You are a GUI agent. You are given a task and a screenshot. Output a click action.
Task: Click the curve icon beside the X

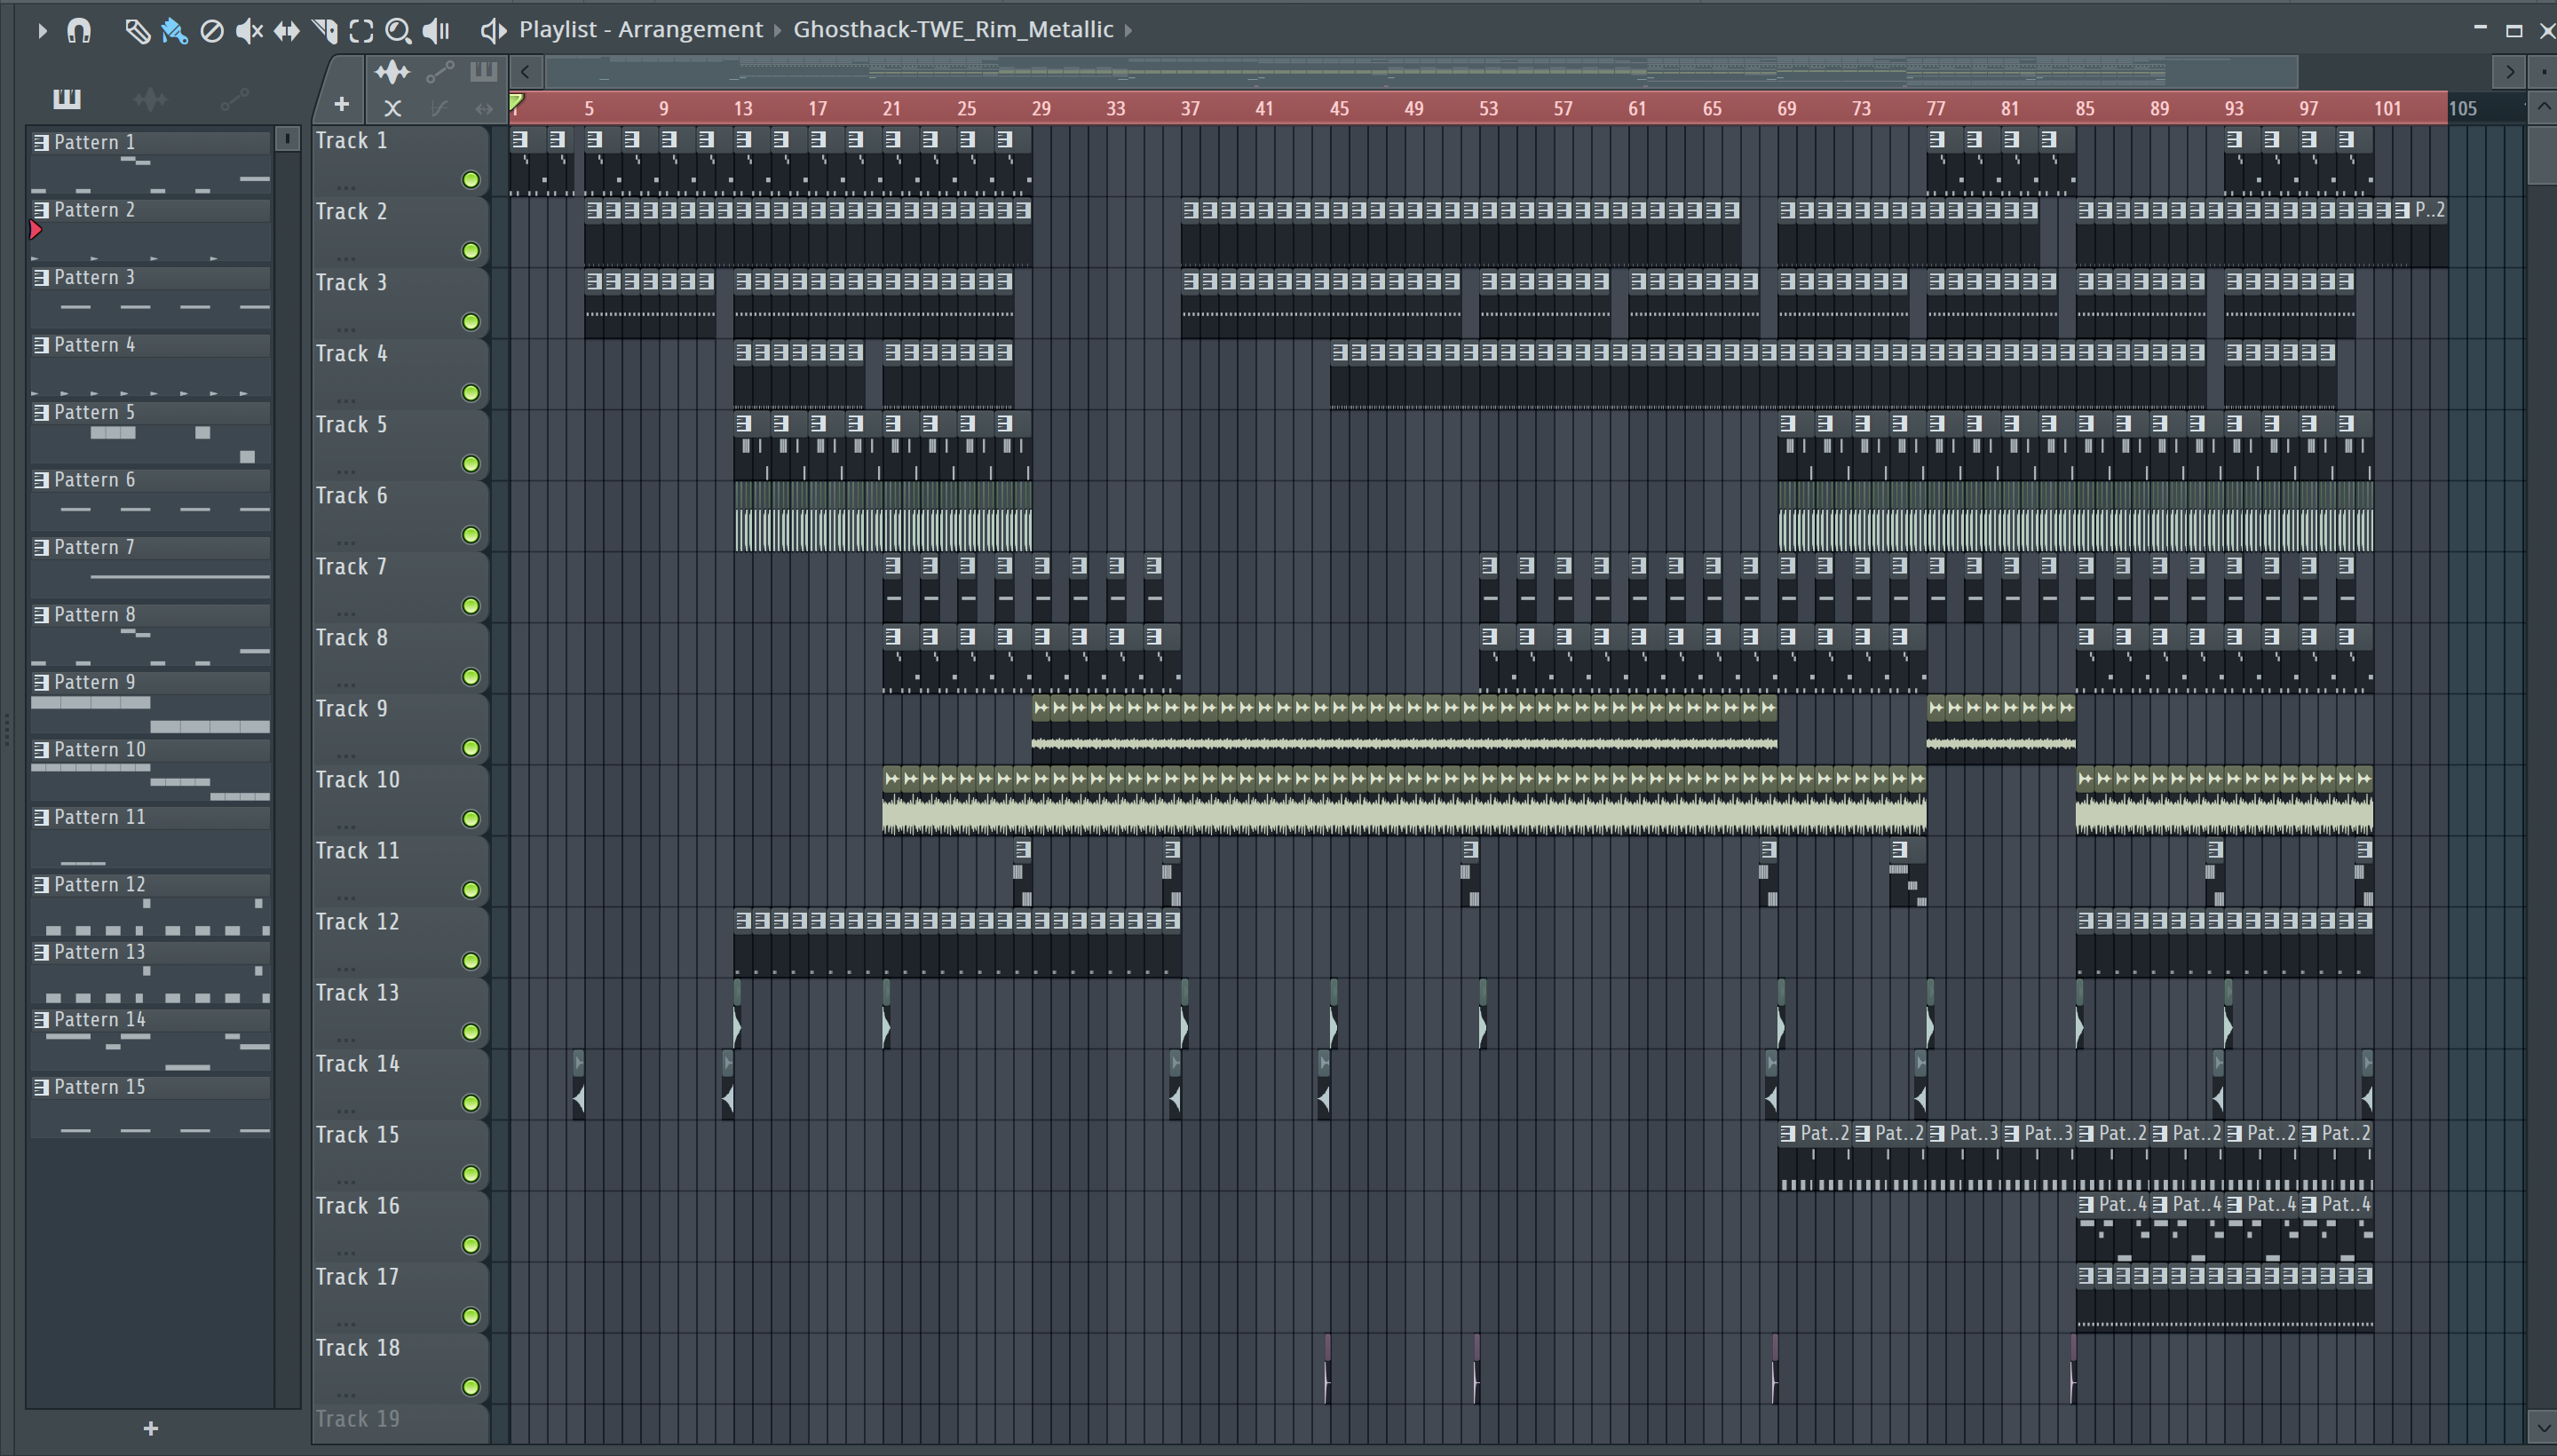(439, 108)
